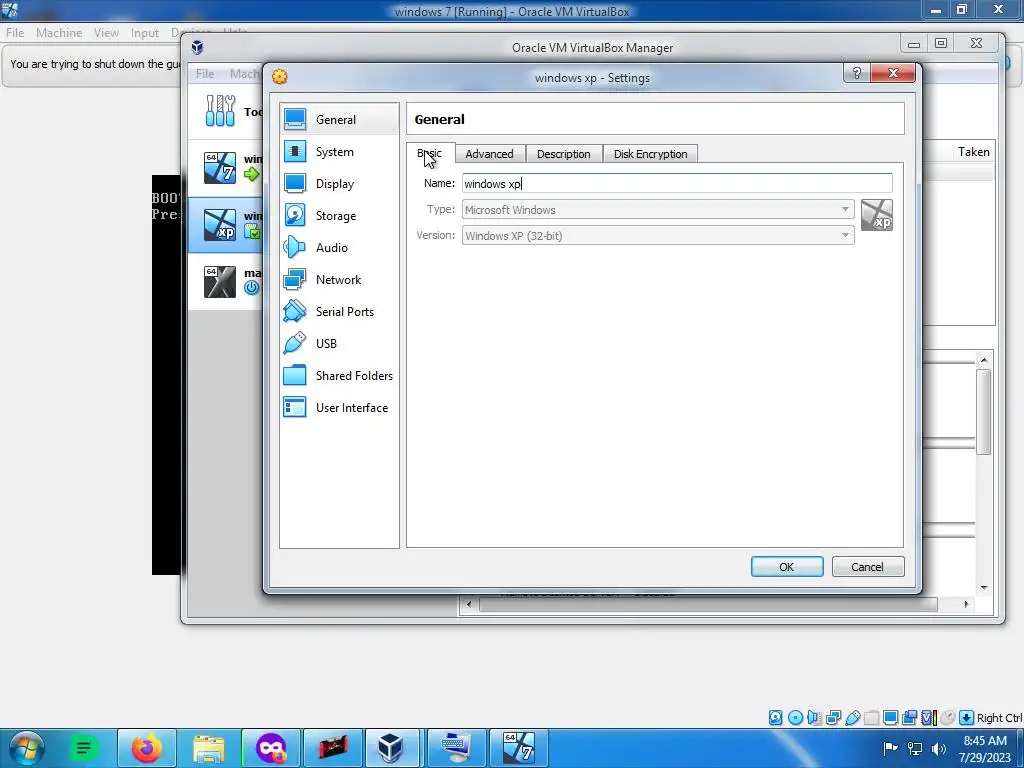Open the Type dropdown (Microsoft Windows)
Screen dimensions: 1024x768
click(x=658, y=210)
